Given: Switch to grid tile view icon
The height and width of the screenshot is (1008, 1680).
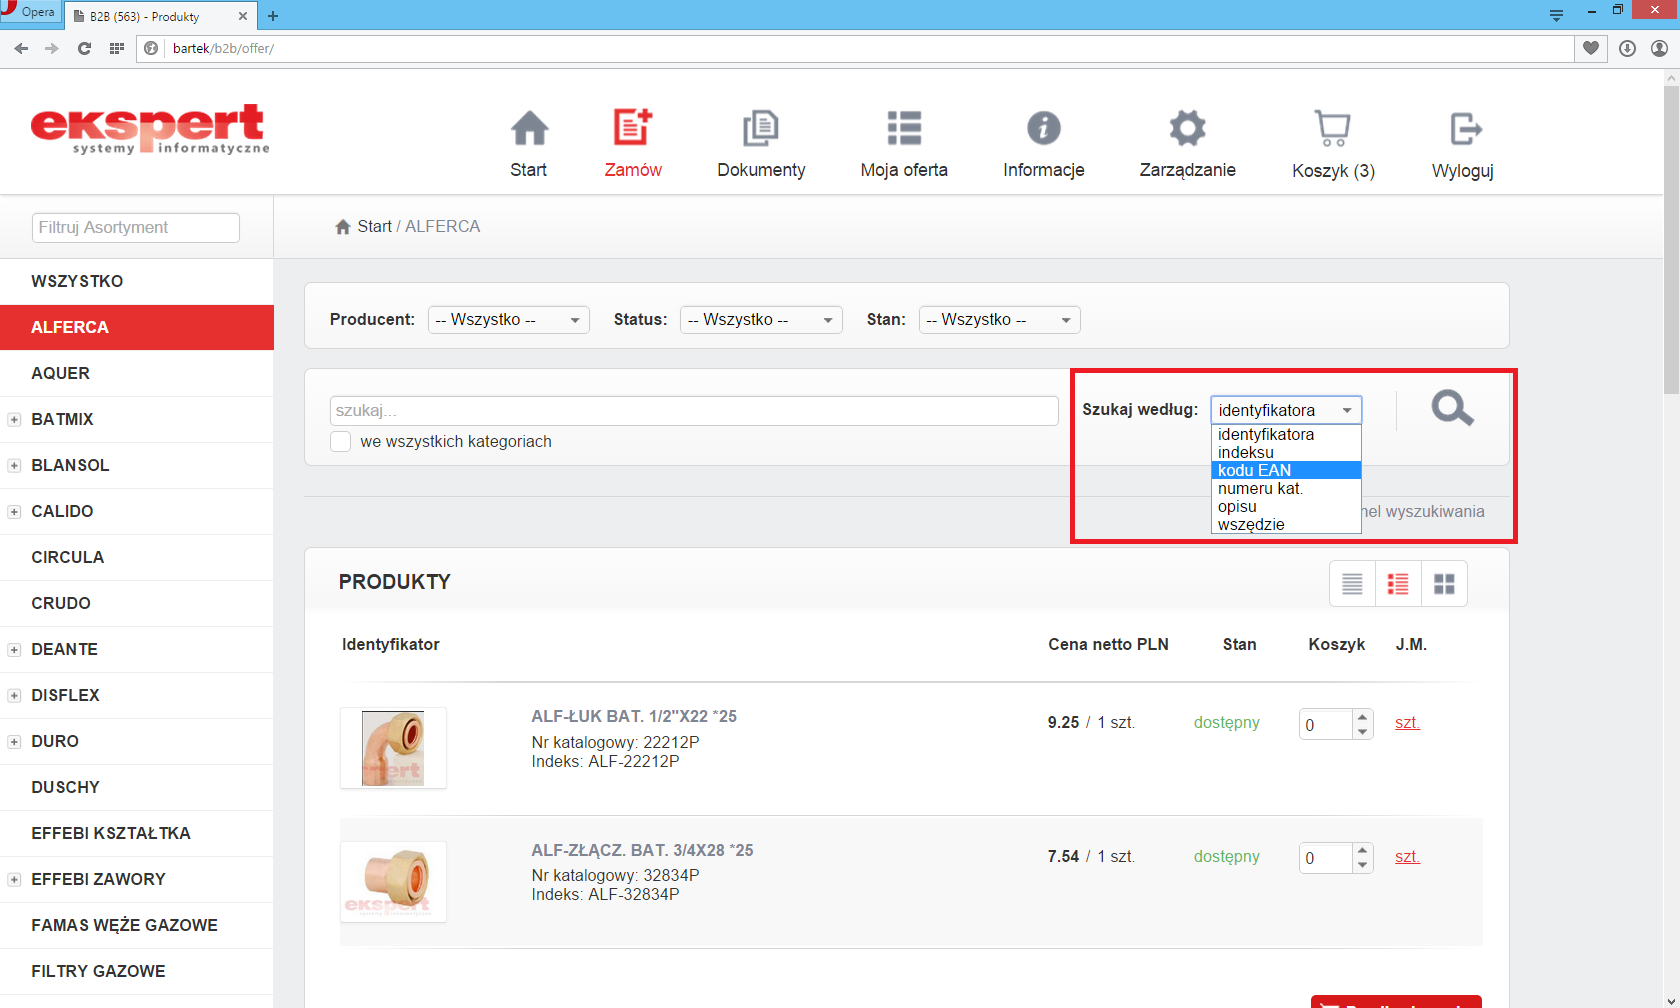Looking at the screenshot, I should (x=1444, y=583).
